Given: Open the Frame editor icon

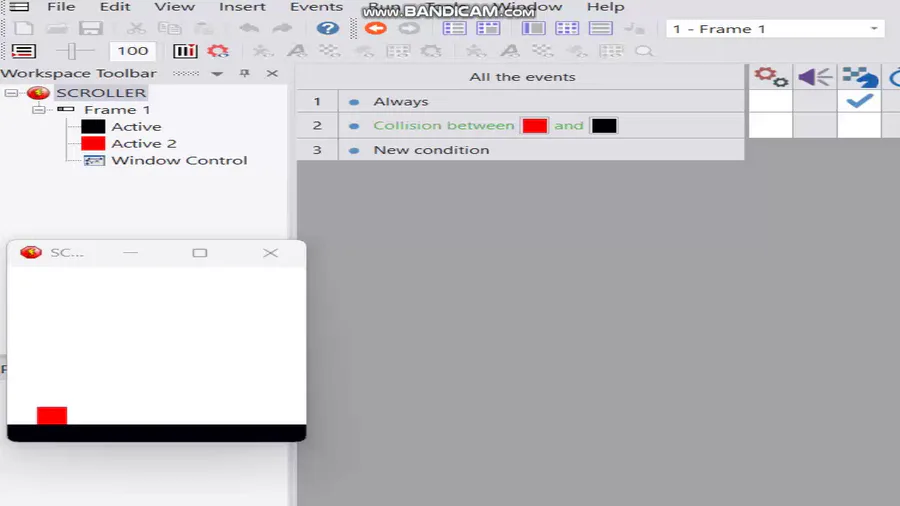Looking at the screenshot, I should (x=488, y=28).
